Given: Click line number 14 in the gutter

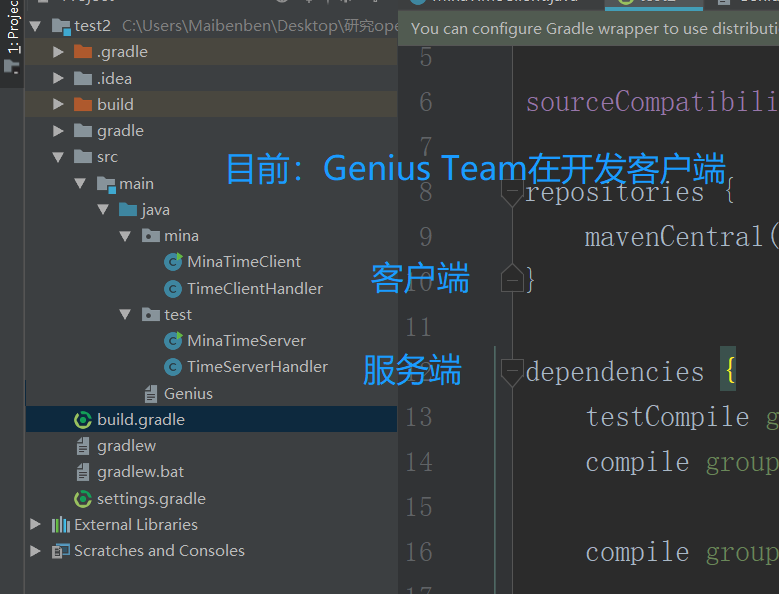Looking at the screenshot, I should 419,462.
